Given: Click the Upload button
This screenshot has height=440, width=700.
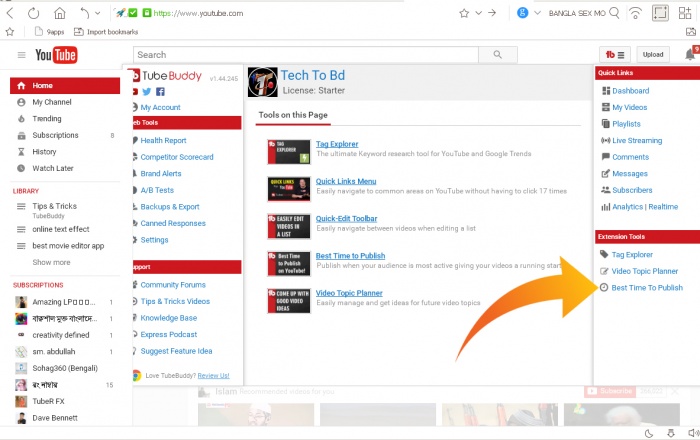Looking at the screenshot, I should tap(653, 55).
